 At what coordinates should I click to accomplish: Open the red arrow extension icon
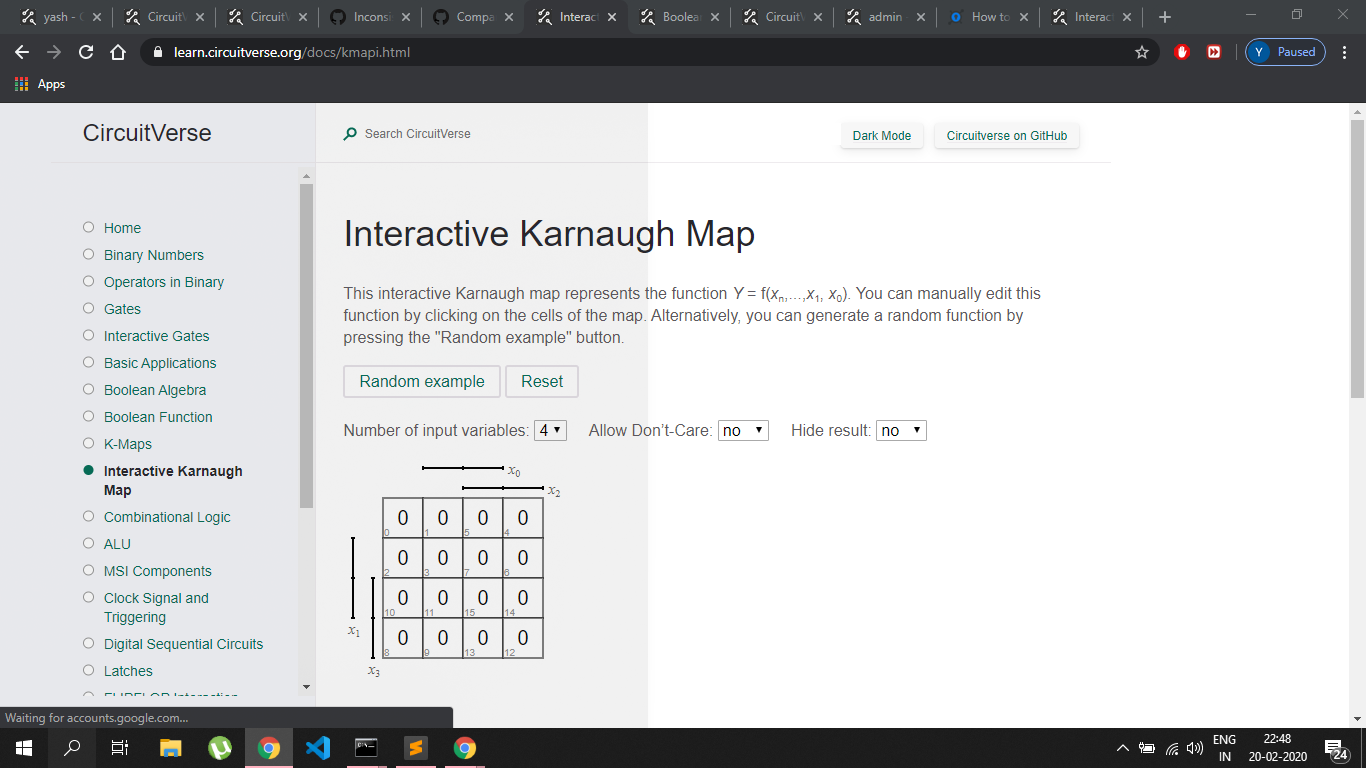click(x=1214, y=52)
